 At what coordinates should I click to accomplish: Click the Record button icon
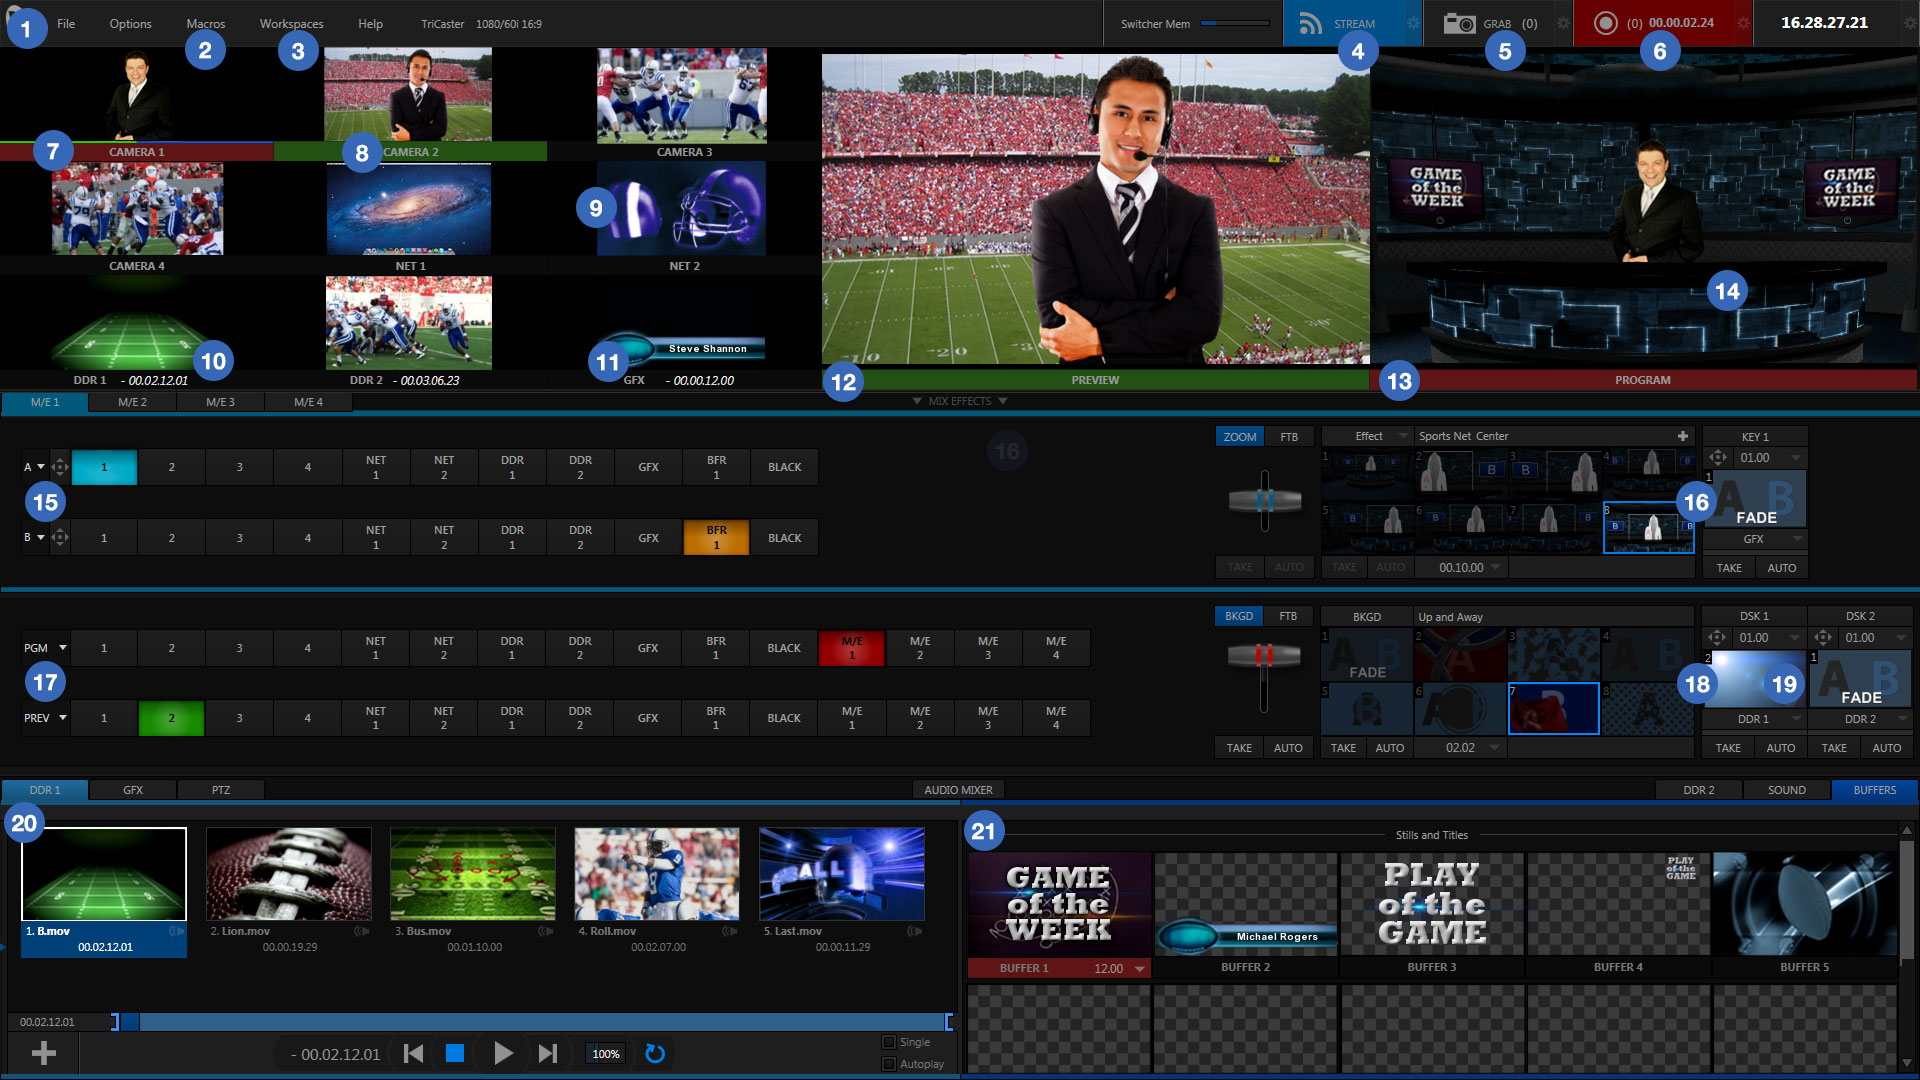point(1605,24)
